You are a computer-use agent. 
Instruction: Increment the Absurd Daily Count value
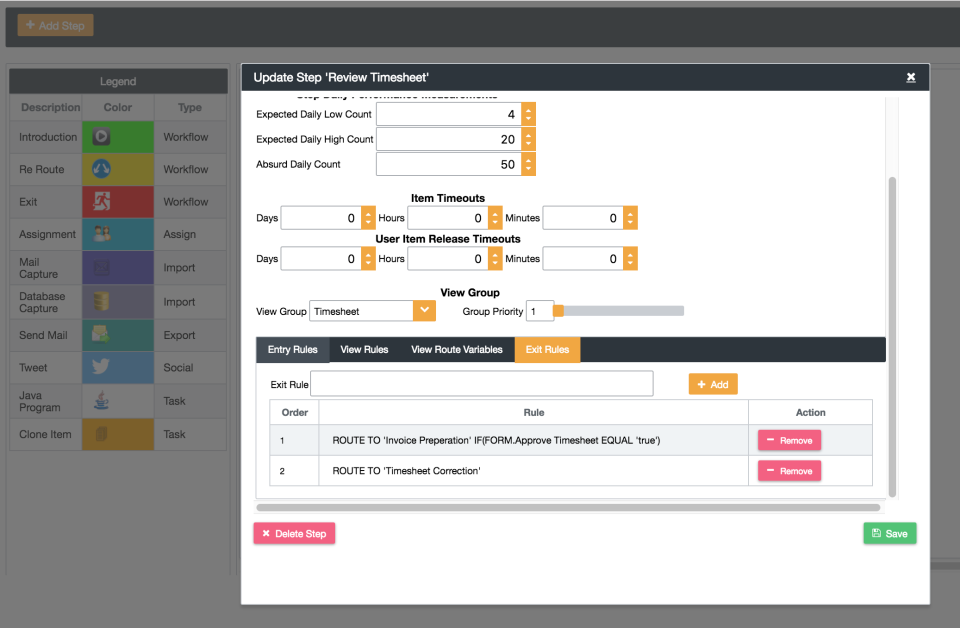point(528,159)
